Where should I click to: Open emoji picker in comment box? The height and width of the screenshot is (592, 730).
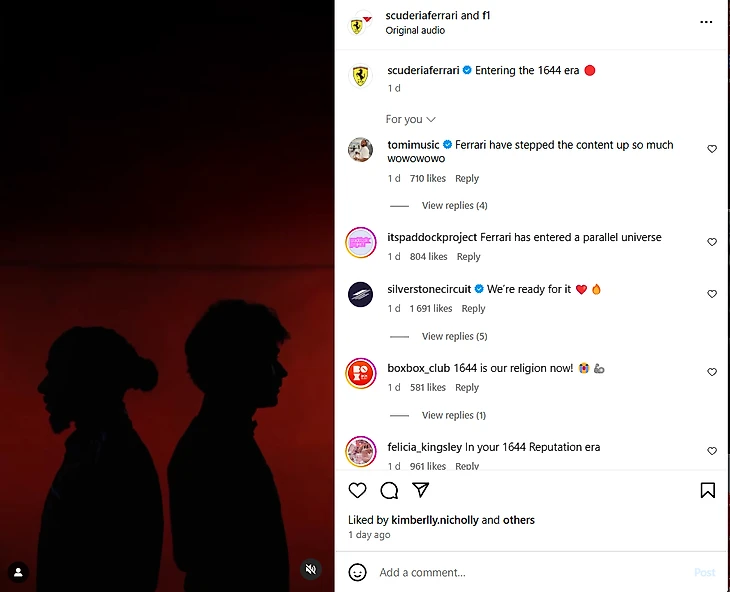(x=358, y=572)
